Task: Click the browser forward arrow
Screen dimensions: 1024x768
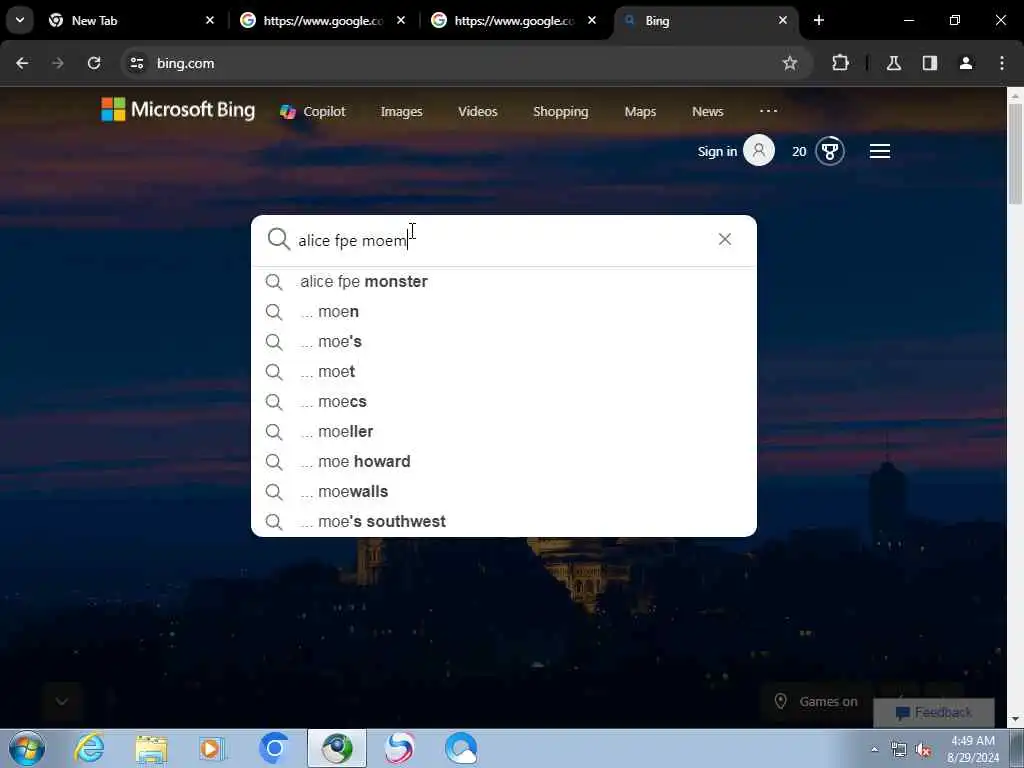Action: [58, 63]
